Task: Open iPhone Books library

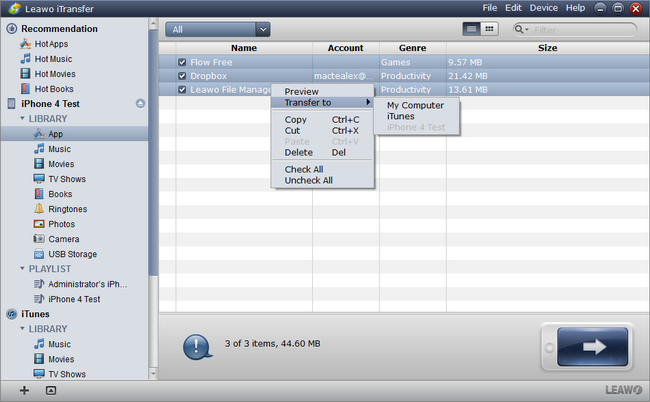Action: (x=53, y=194)
